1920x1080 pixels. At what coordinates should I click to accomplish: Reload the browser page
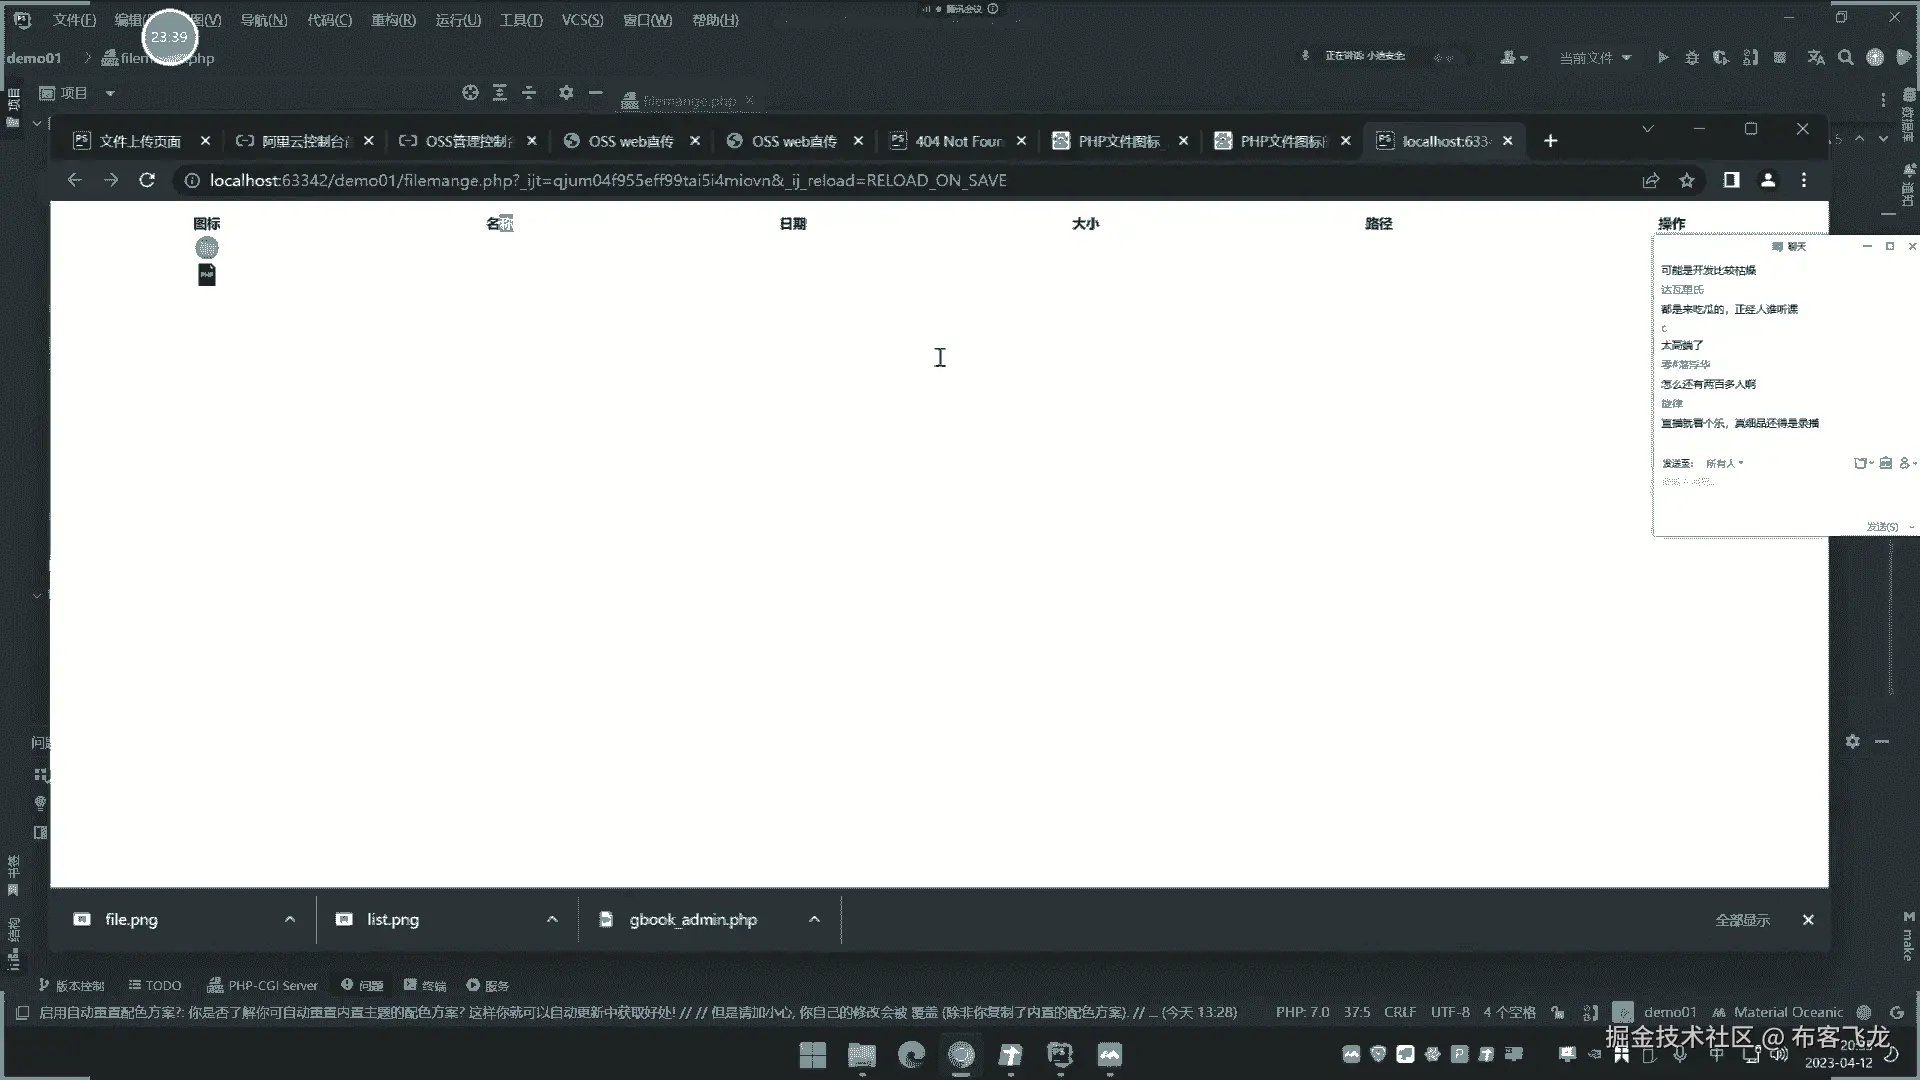pyautogui.click(x=147, y=180)
